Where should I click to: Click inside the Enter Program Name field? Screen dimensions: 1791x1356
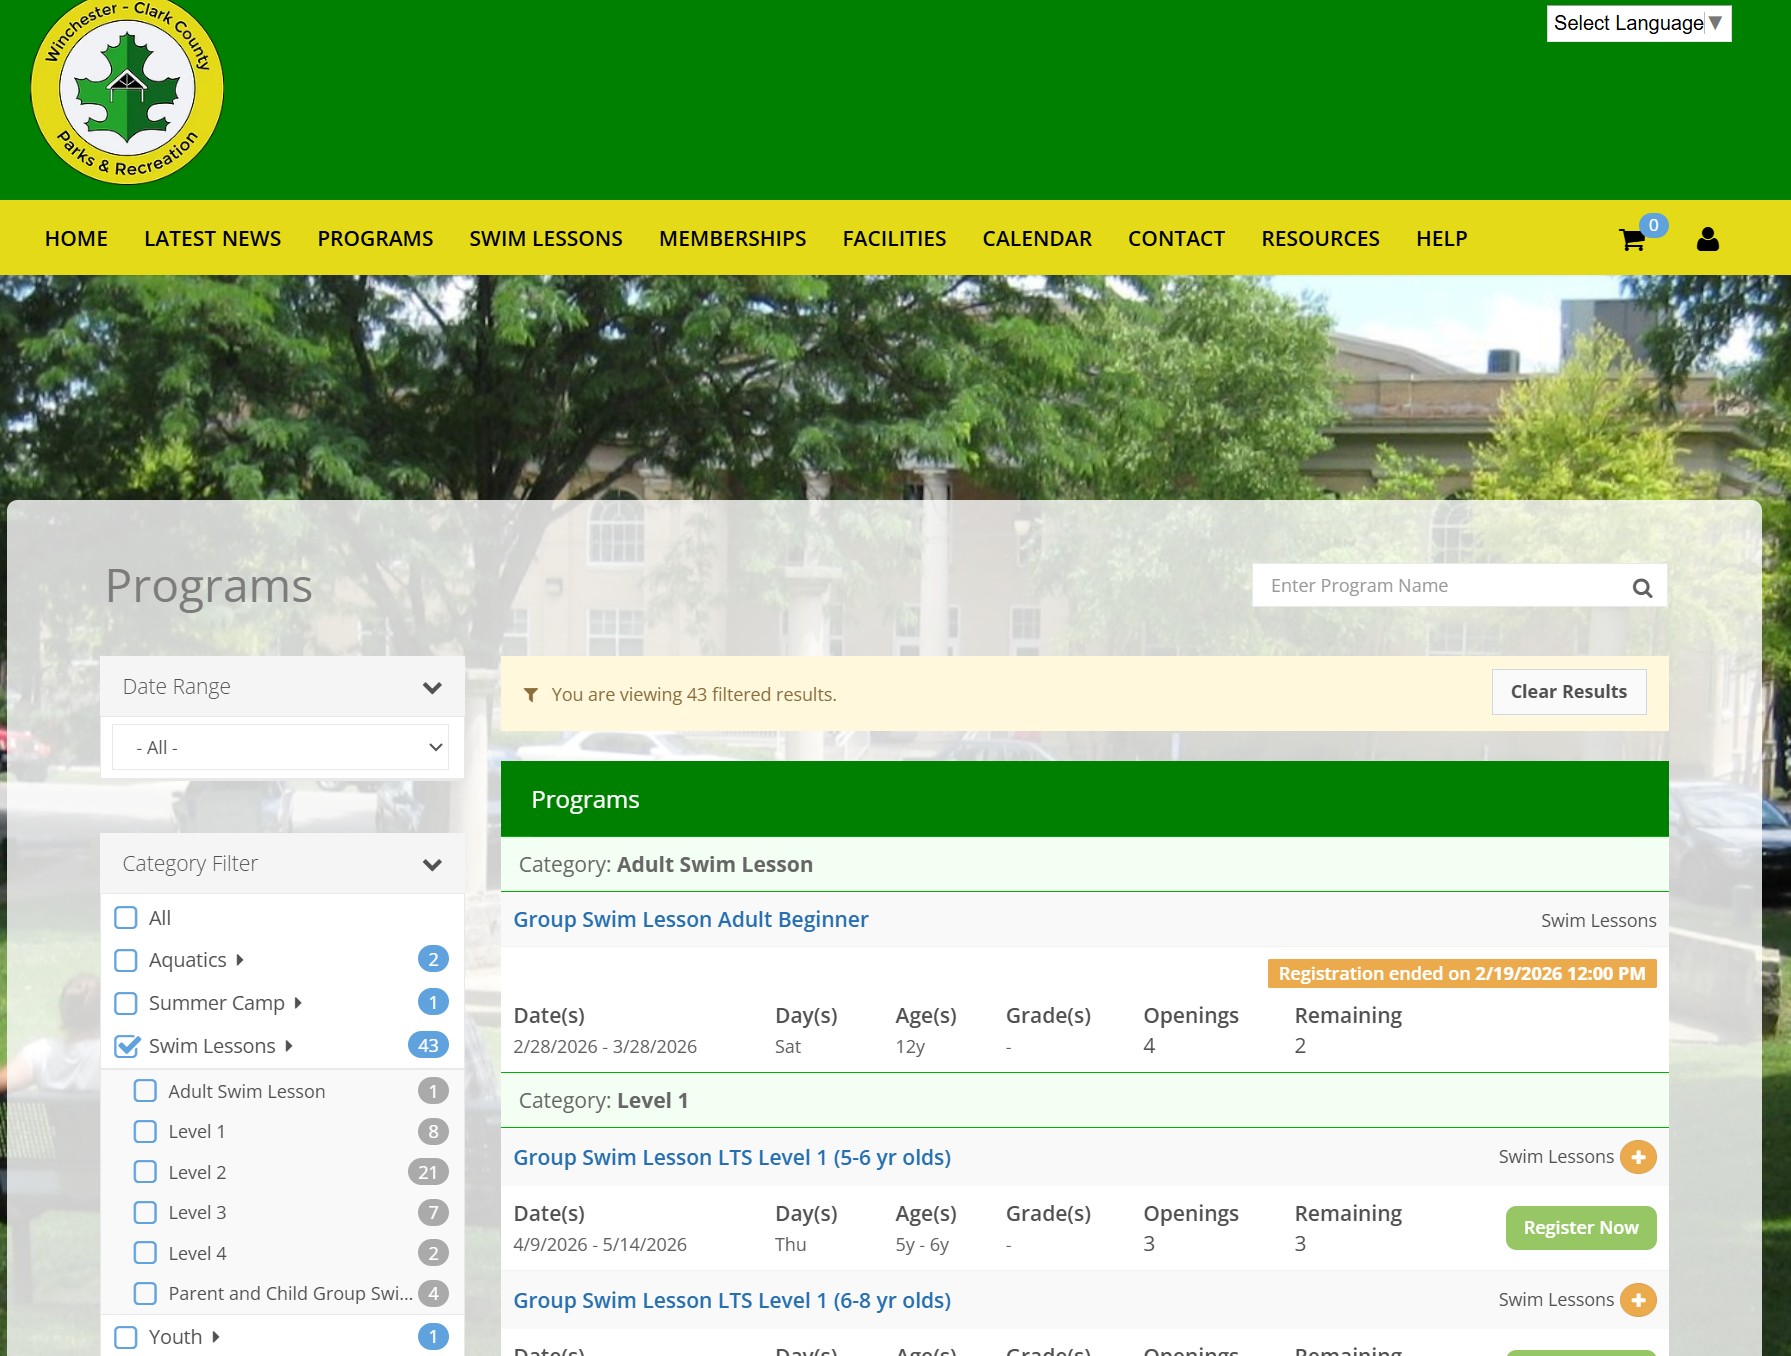tap(1440, 586)
